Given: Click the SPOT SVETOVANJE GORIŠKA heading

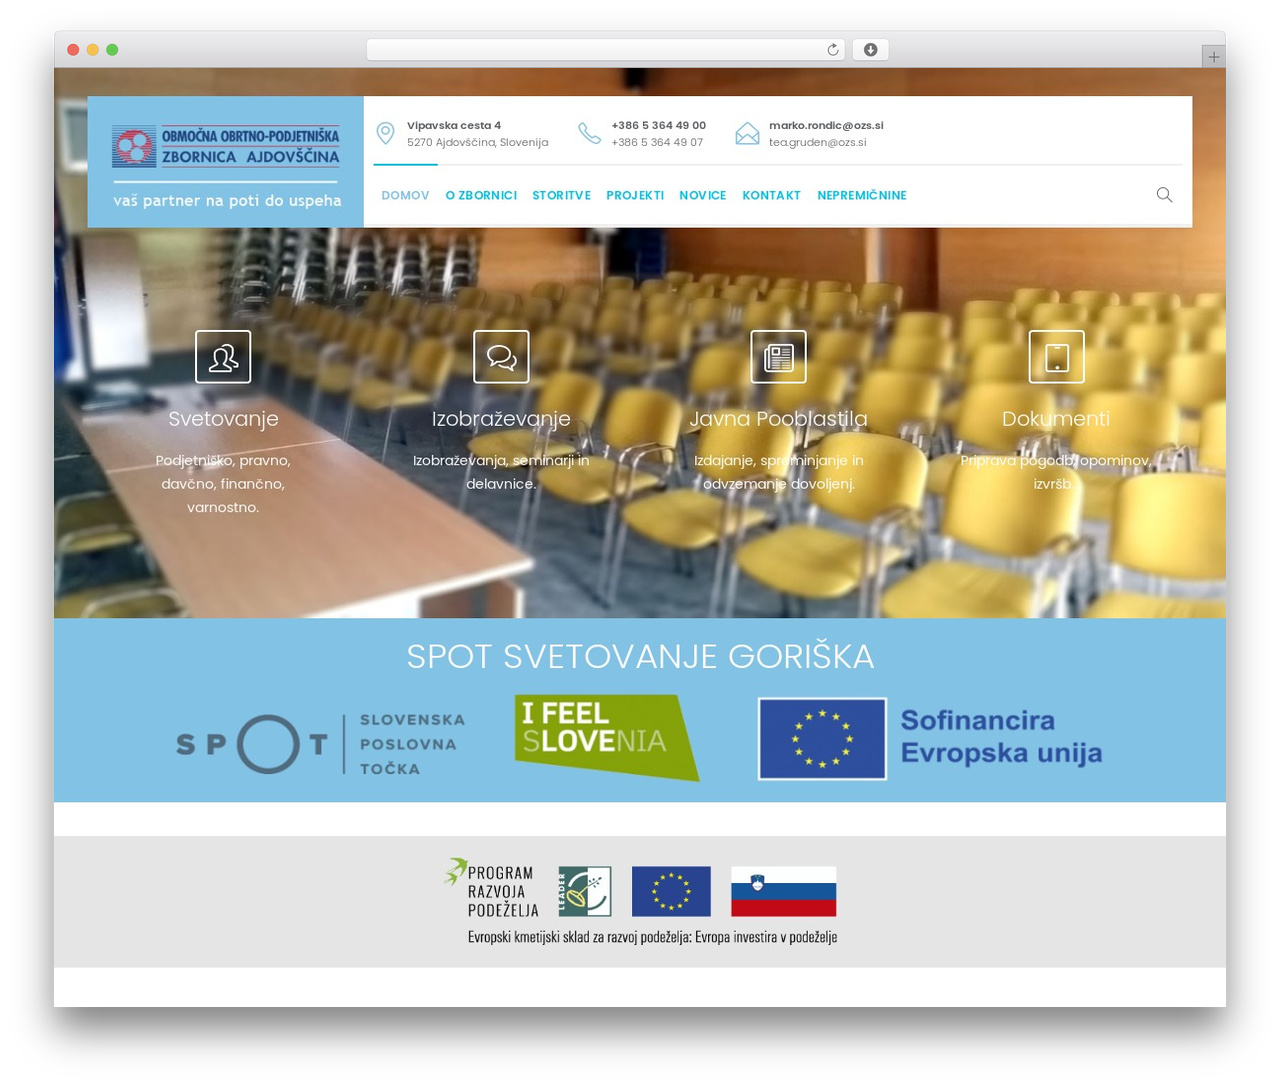Looking at the screenshot, I should 640,656.
